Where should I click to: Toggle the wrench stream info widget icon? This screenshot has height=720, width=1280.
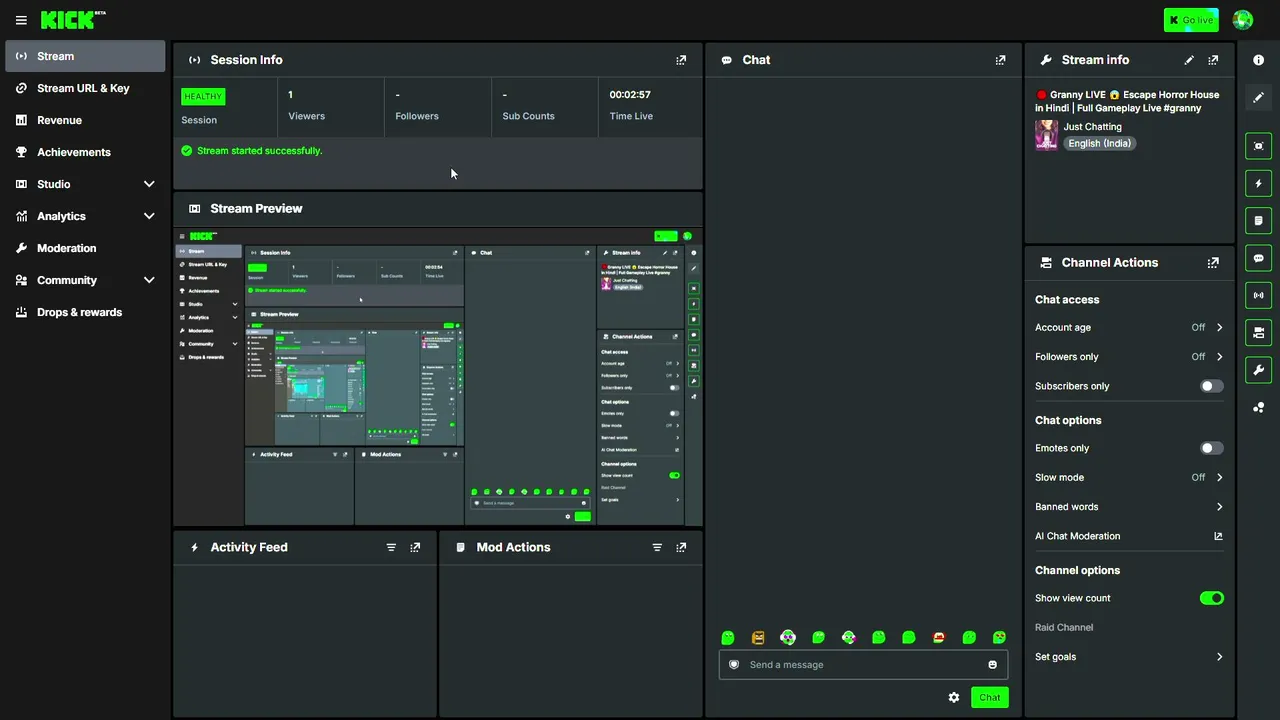click(x=1259, y=370)
